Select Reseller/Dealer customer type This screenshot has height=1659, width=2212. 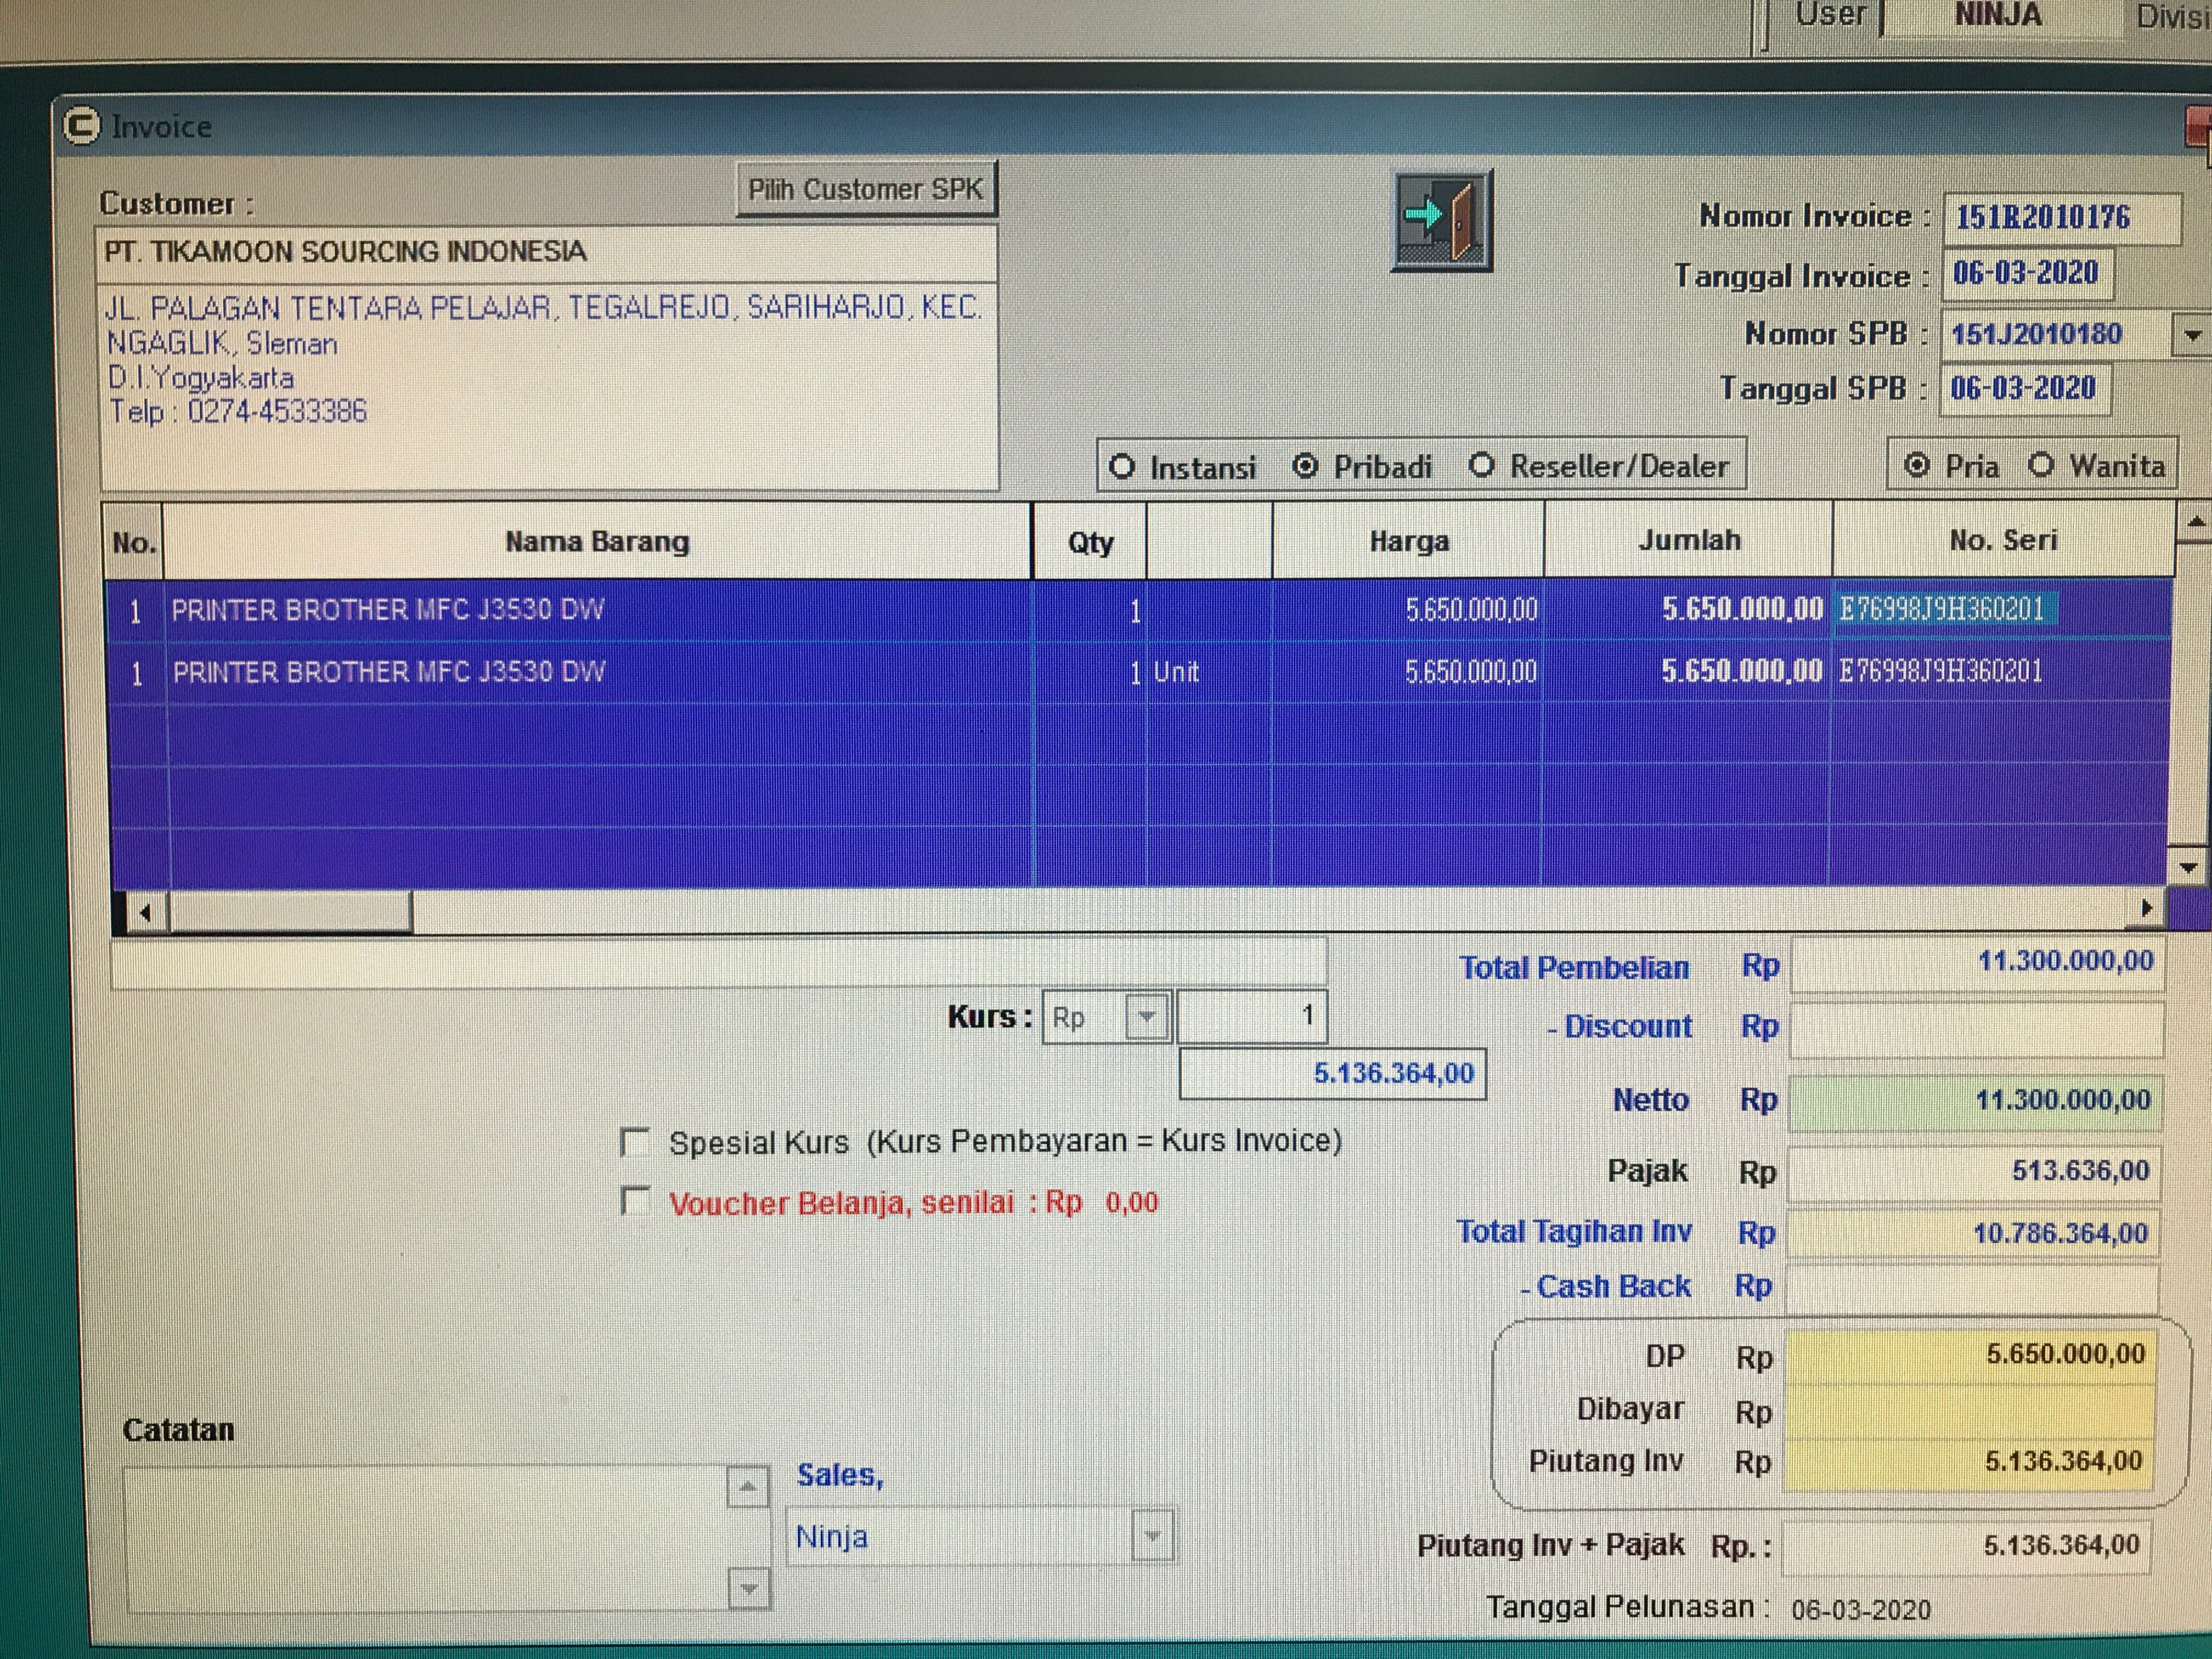click(x=1482, y=466)
